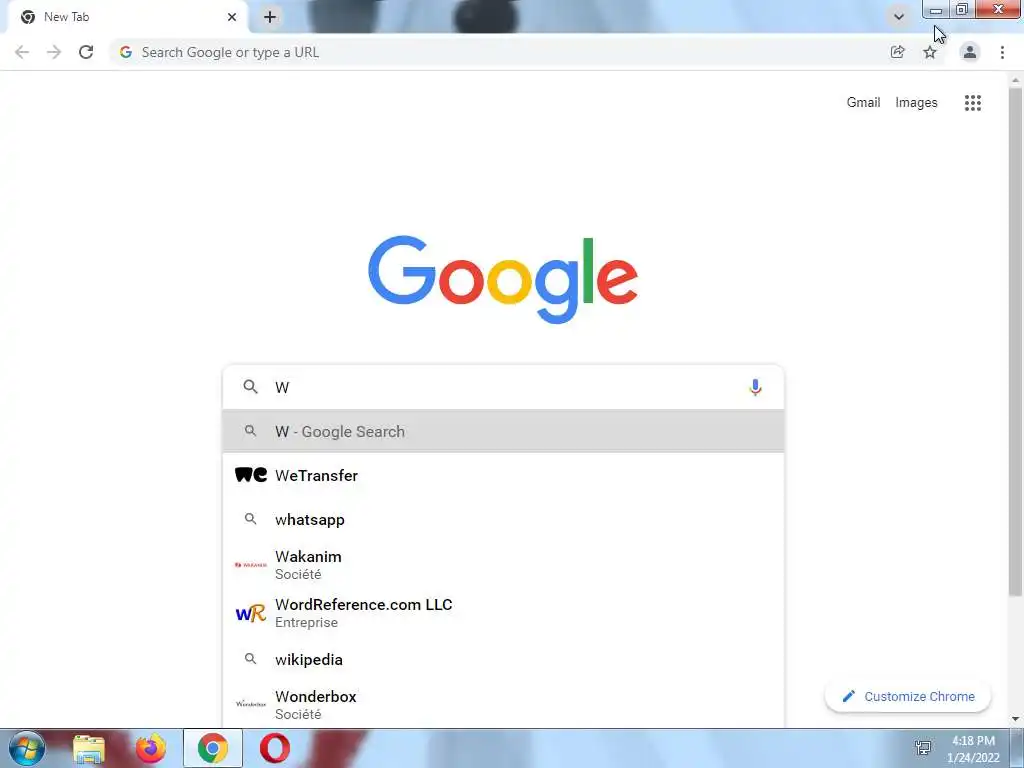Image resolution: width=1024 pixels, height=768 pixels.
Task: Select the WordReference.com LLC suggestion
Action: click(503, 613)
